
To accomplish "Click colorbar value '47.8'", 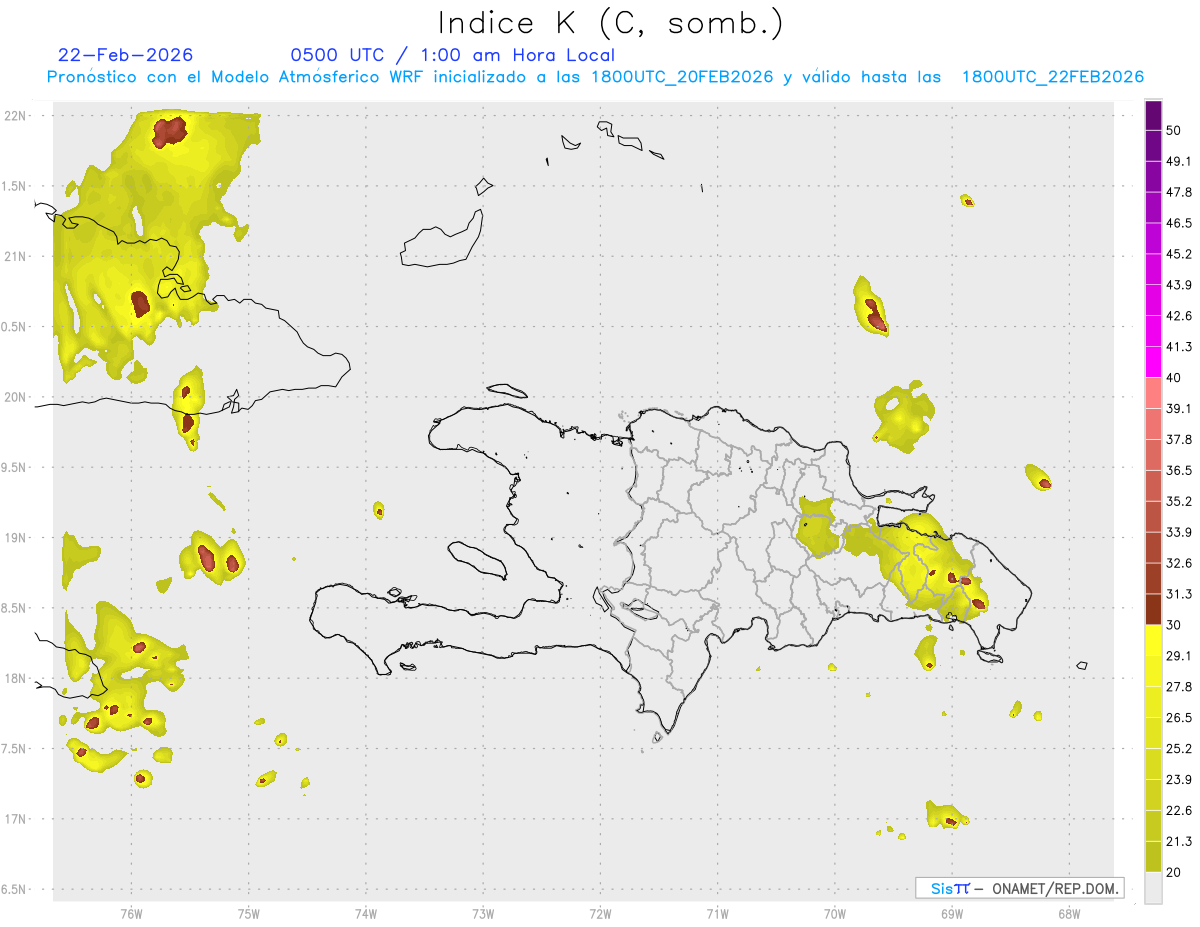I will 1179,192.
